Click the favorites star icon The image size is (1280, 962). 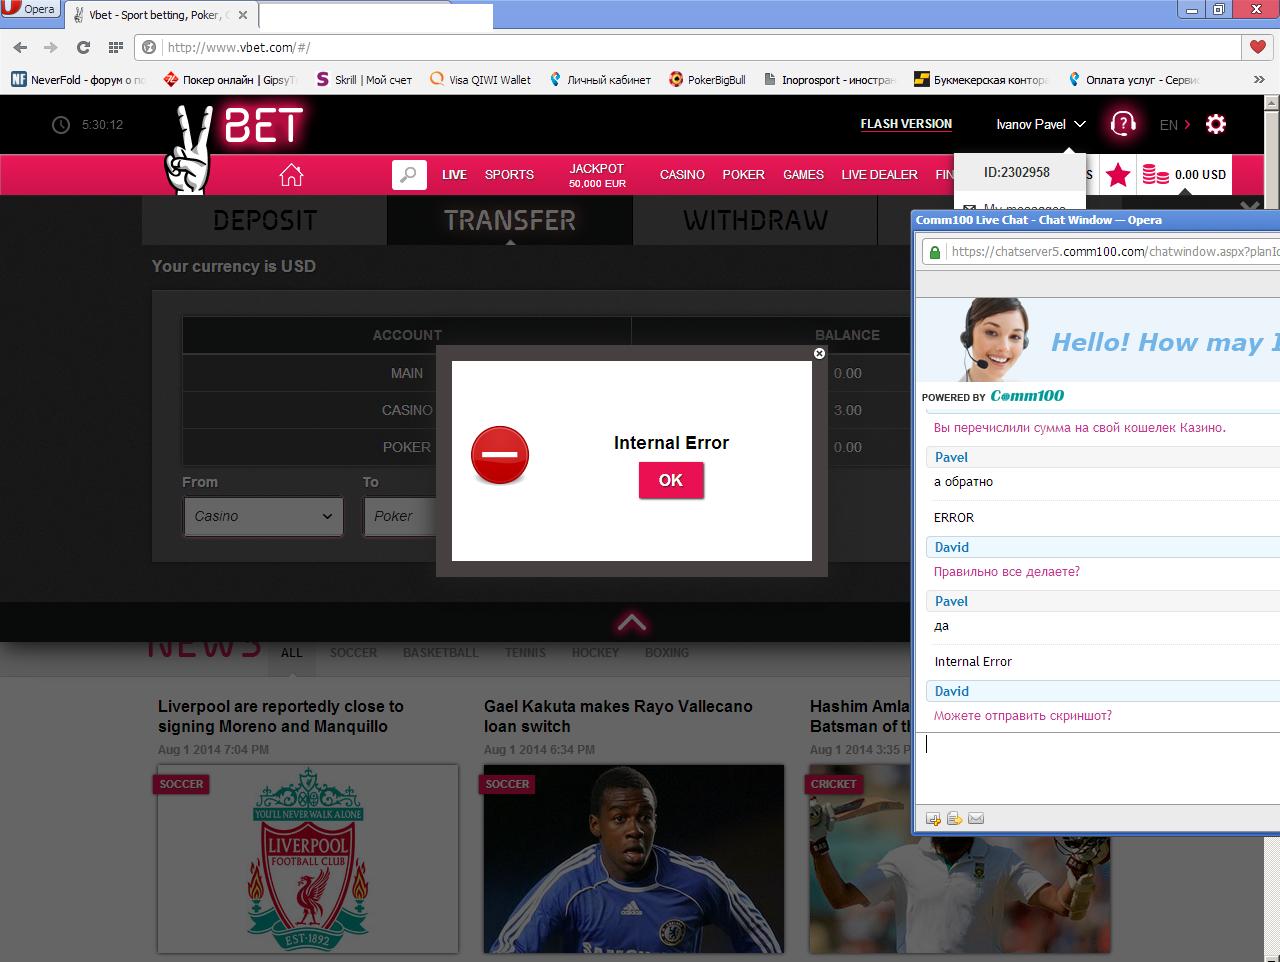(1118, 175)
